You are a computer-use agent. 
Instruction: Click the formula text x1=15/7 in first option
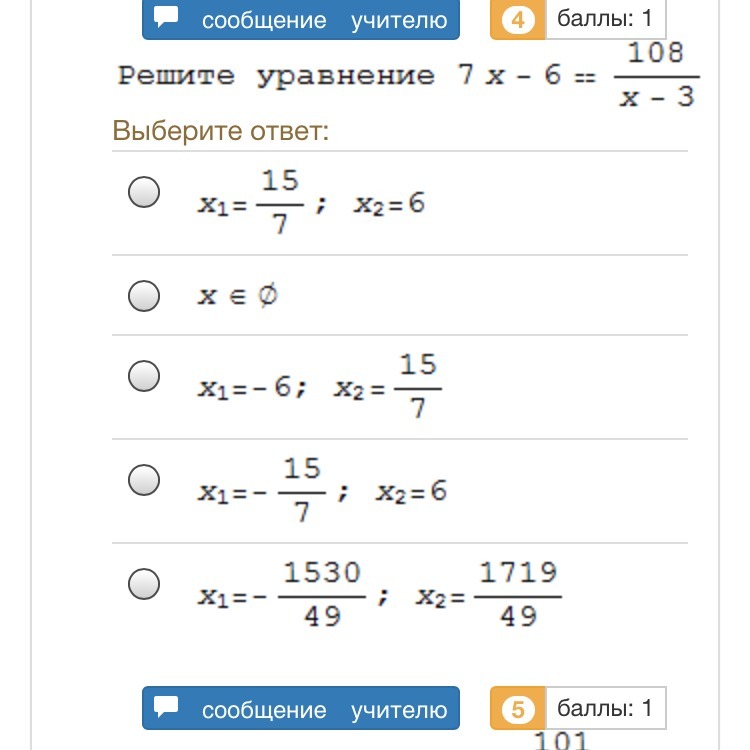click(x=251, y=202)
